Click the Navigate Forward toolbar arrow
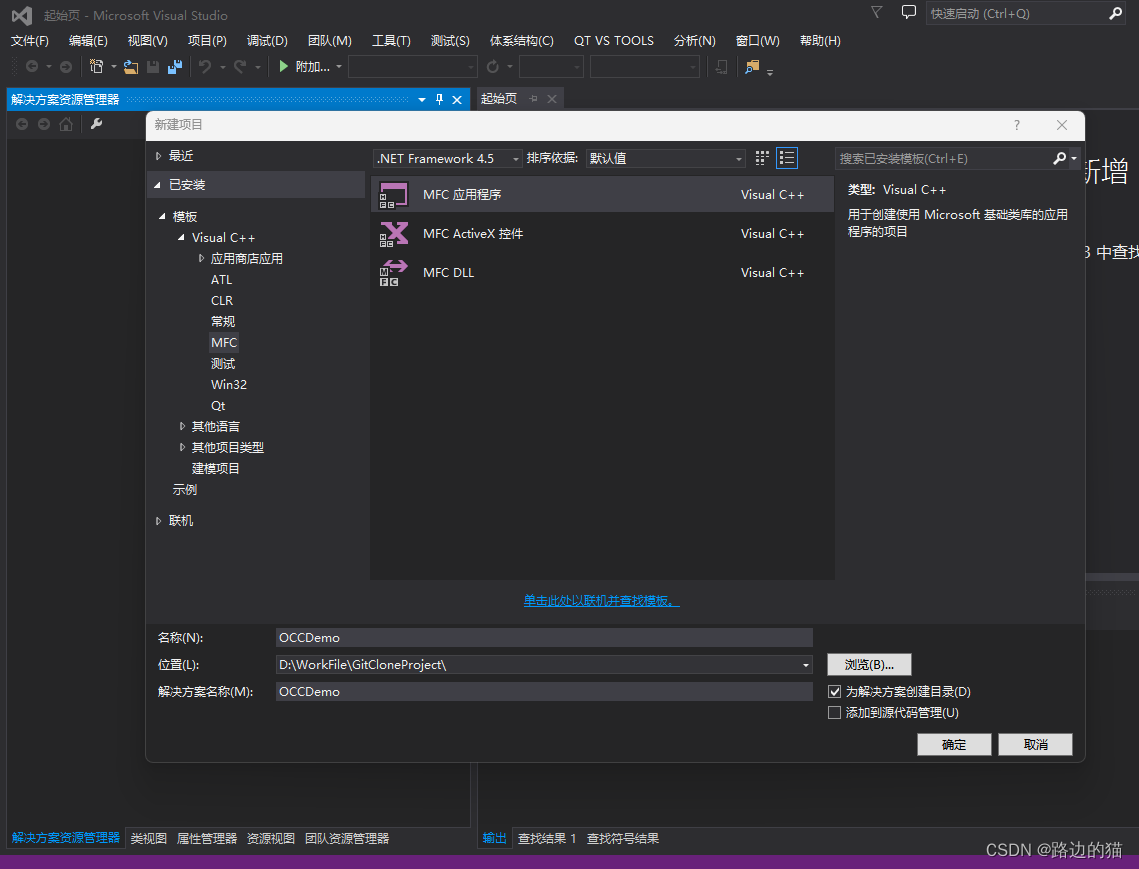 [x=66, y=67]
